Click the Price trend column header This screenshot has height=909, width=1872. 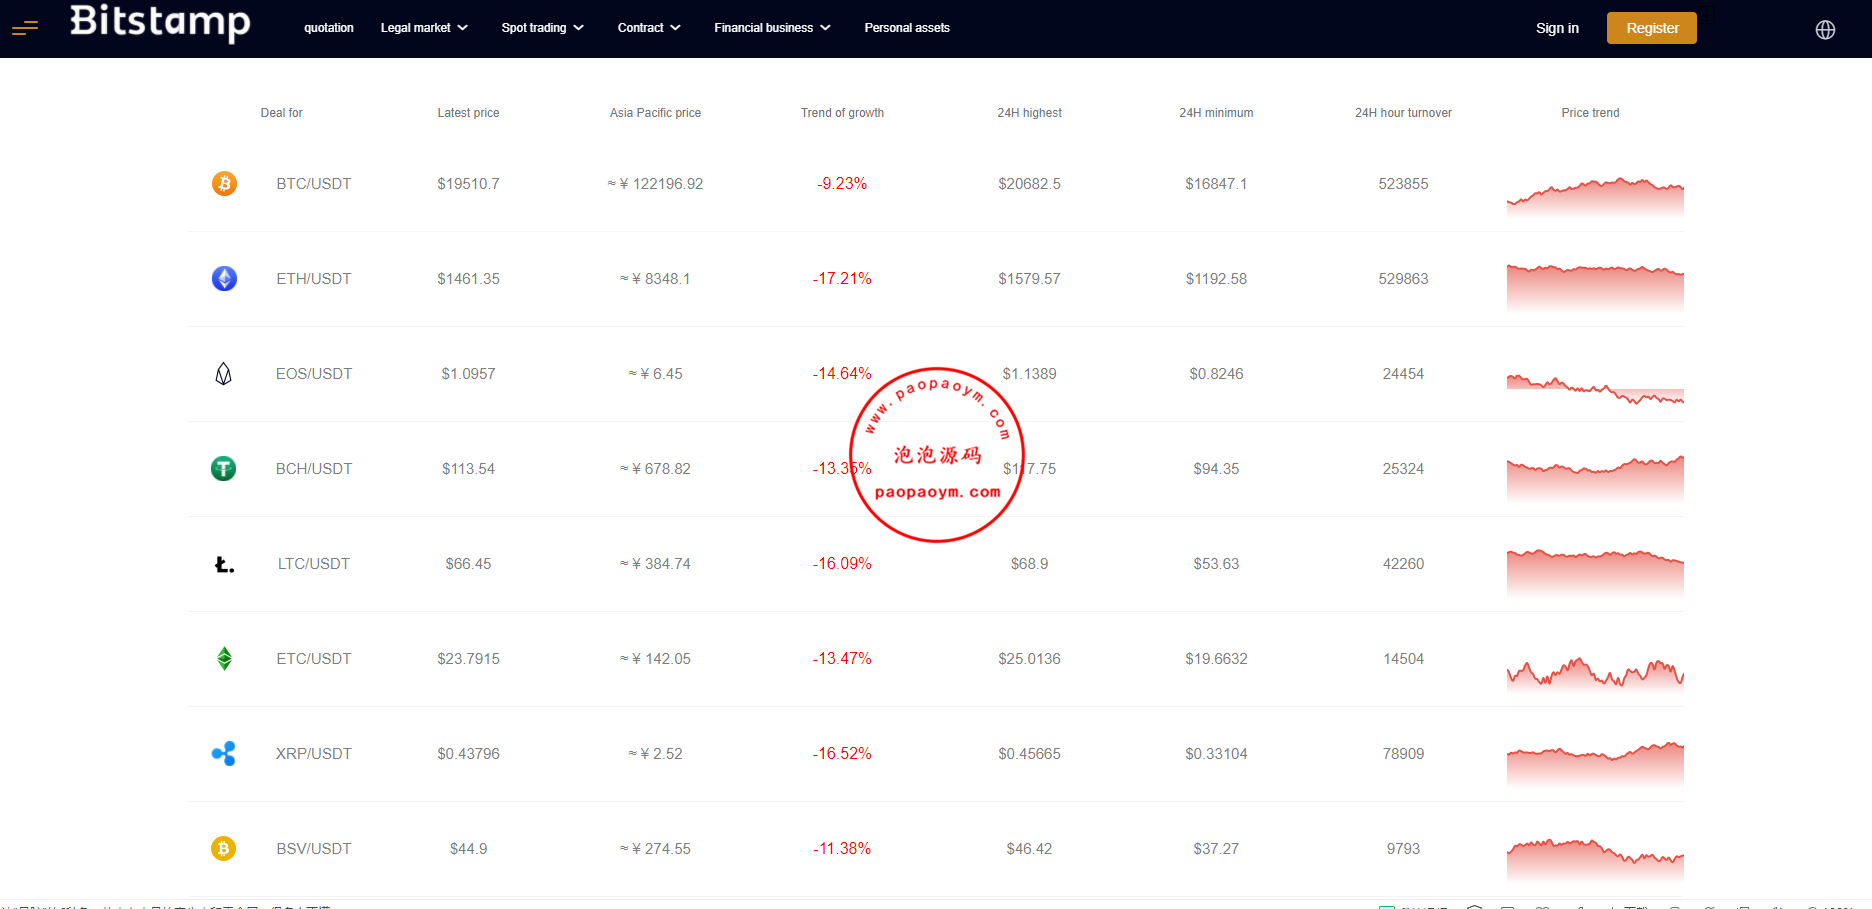(x=1590, y=113)
